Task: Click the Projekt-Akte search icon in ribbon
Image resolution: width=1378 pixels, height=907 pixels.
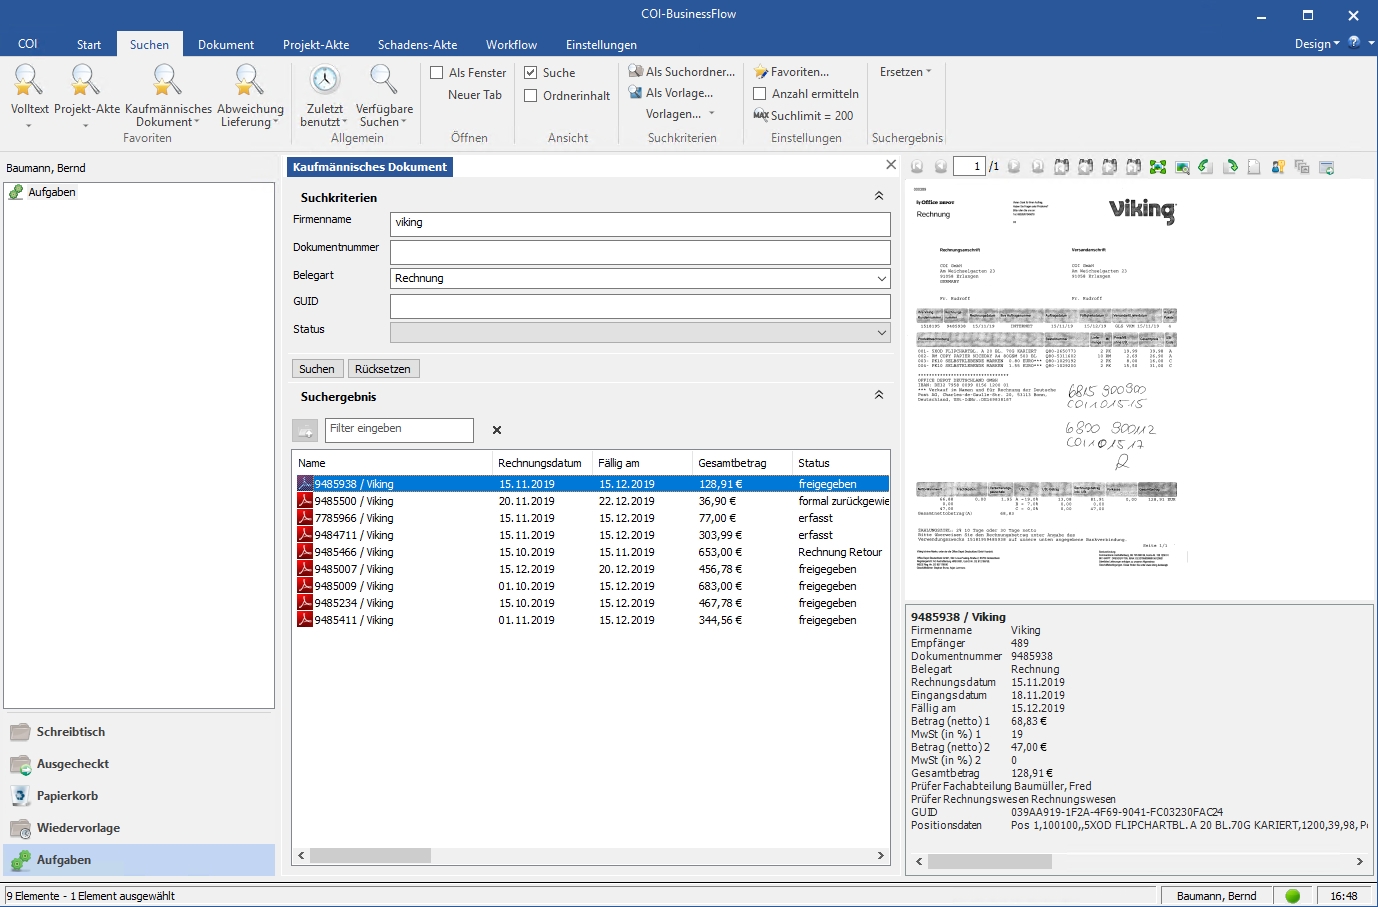Action: 86,80
